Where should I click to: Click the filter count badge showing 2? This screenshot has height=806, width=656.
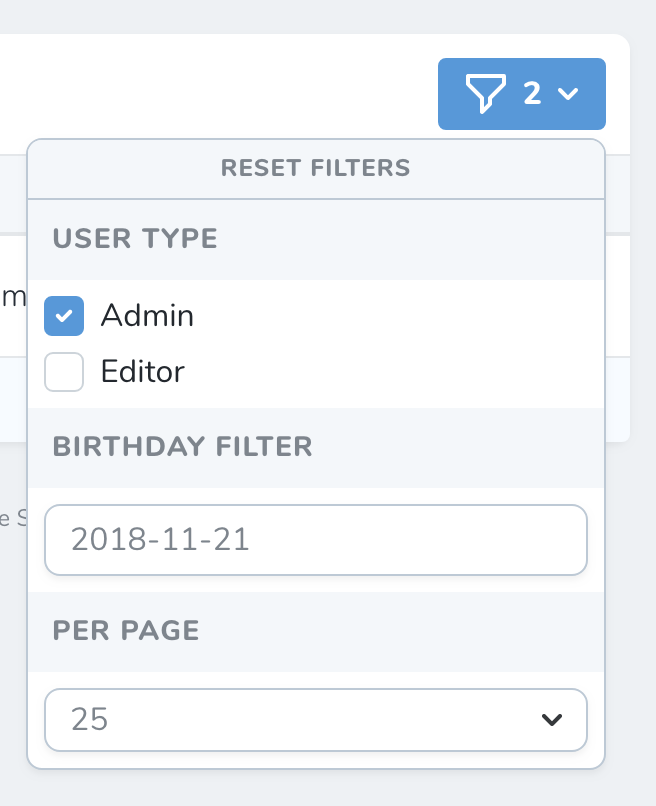click(533, 94)
